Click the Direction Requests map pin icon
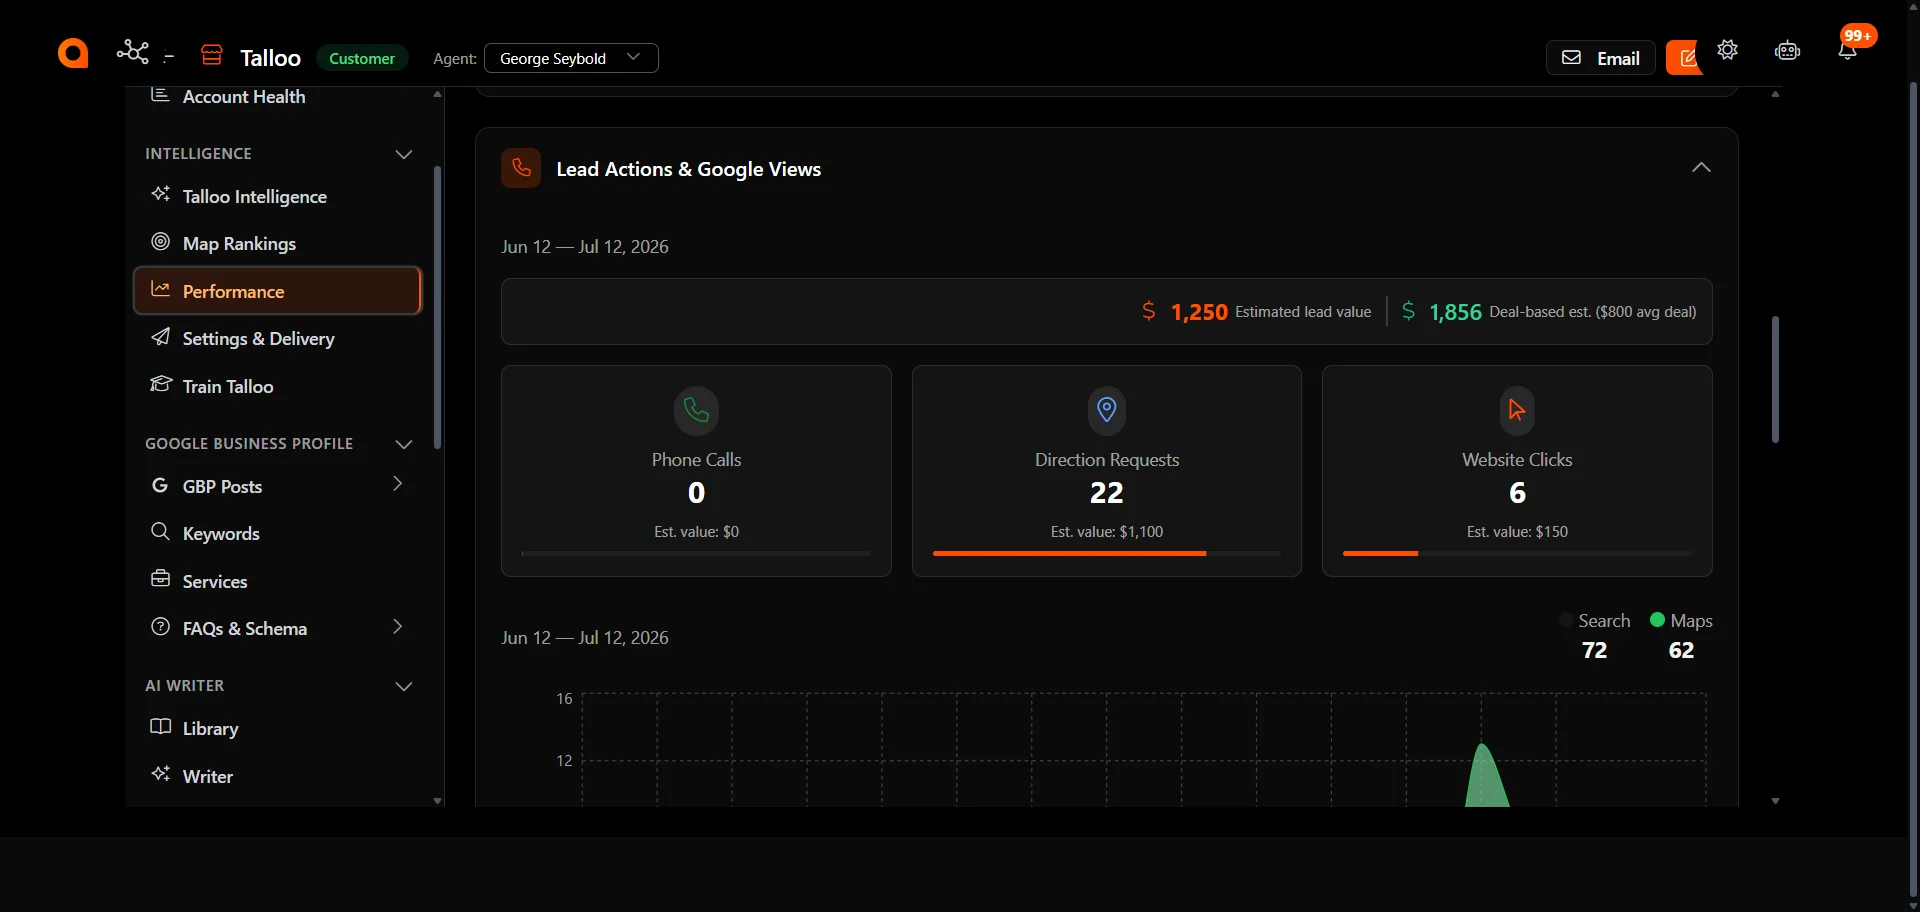 [1107, 410]
